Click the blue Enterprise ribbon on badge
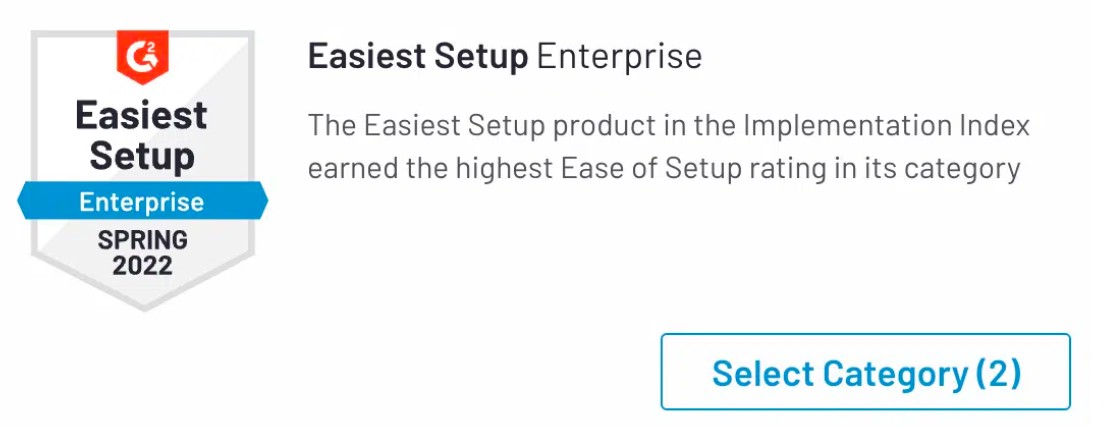The height and width of the screenshot is (428, 1113). click(142, 202)
